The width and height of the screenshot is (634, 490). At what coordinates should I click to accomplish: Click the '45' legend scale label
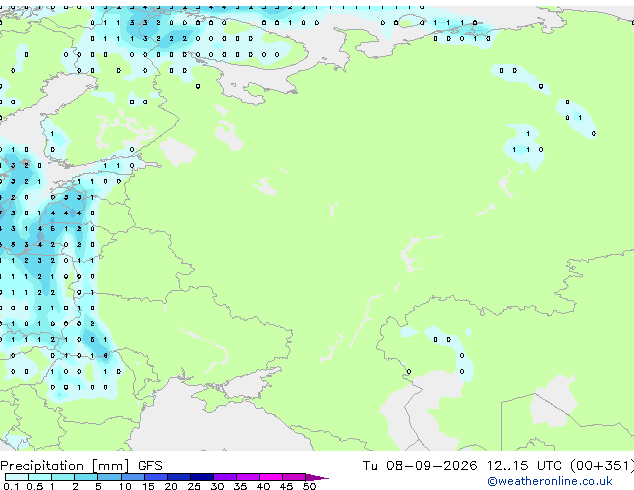click(286, 486)
